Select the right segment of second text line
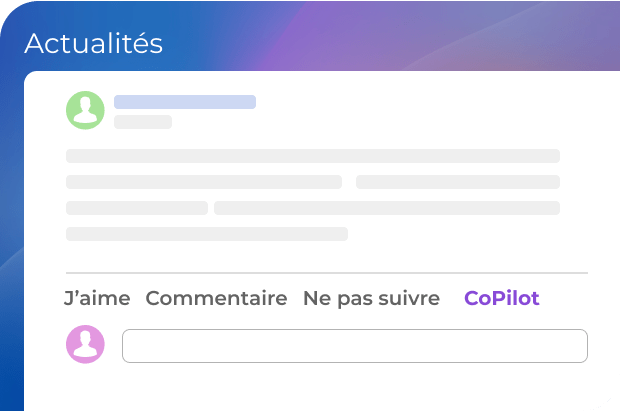620x411 pixels. (457, 182)
